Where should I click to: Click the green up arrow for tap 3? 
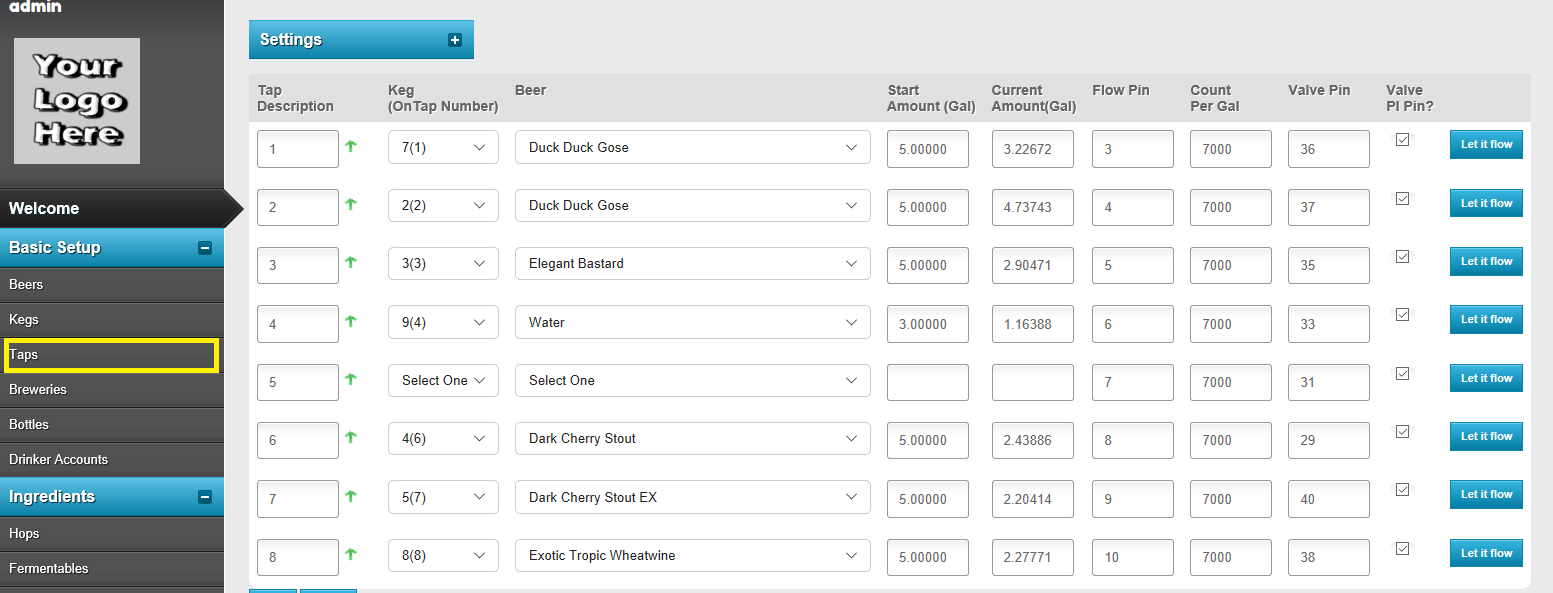click(x=350, y=262)
